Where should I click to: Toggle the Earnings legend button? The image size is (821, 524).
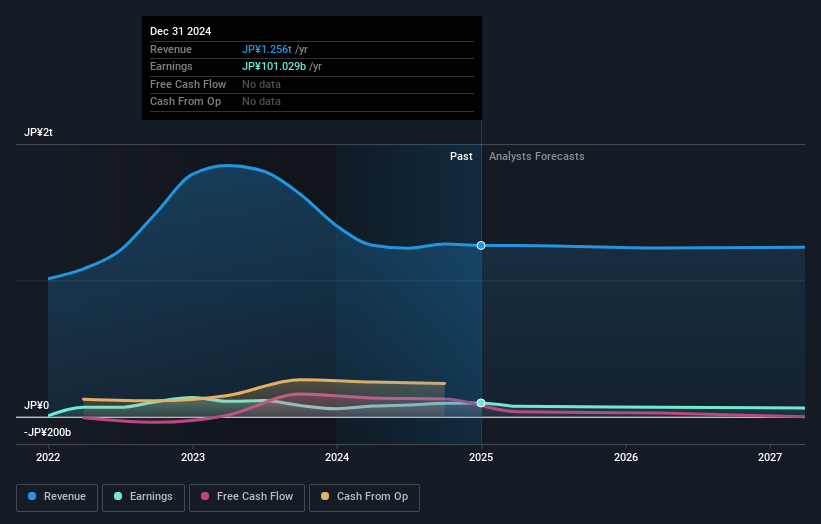143,497
